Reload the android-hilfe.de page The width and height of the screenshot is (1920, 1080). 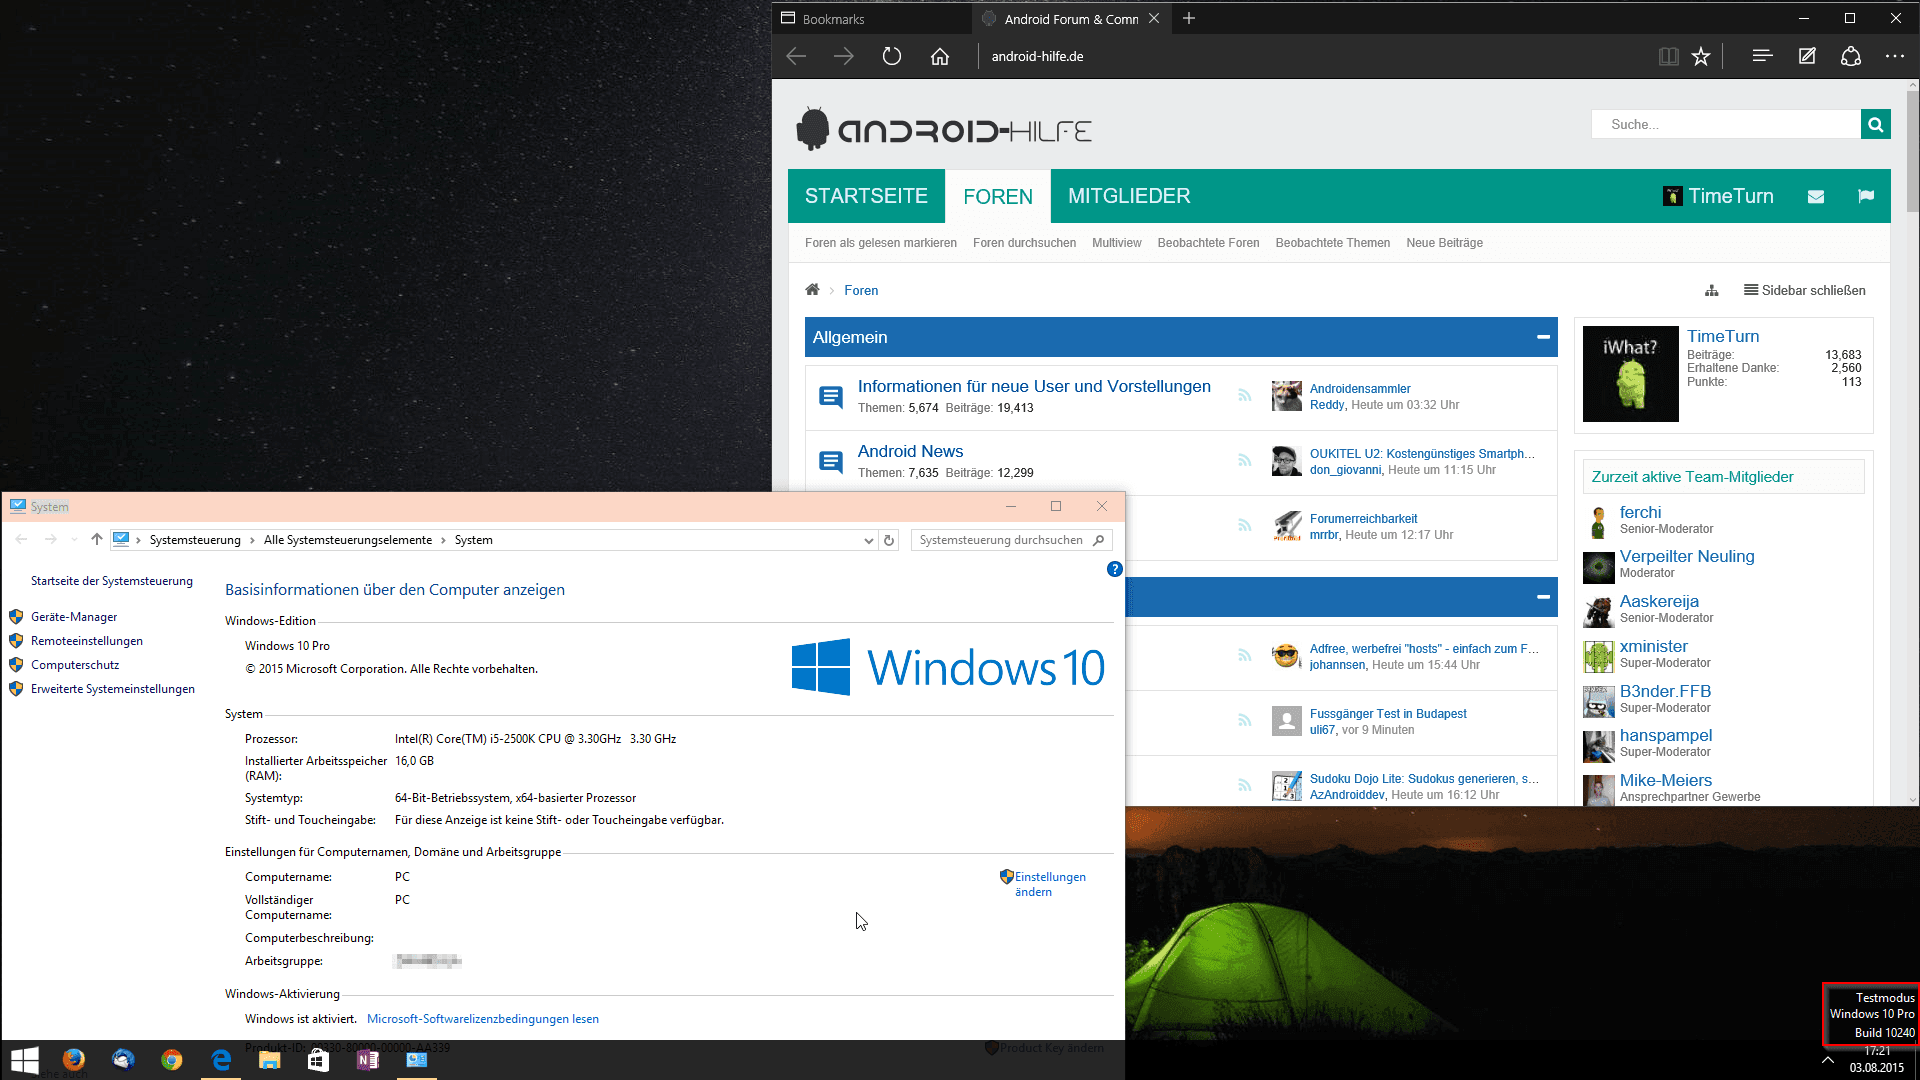click(892, 56)
